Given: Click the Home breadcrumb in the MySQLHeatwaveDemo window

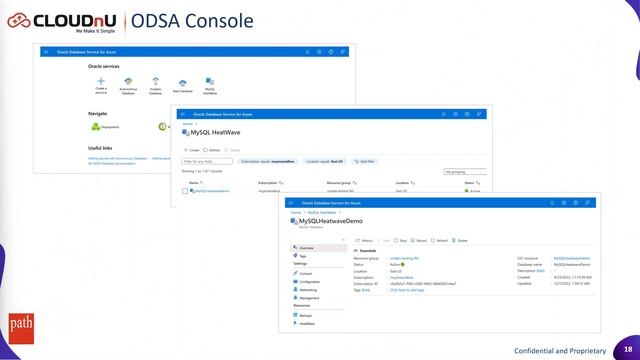Looking at the screenshot, I should pyautogui.click(x=296, y=213).
